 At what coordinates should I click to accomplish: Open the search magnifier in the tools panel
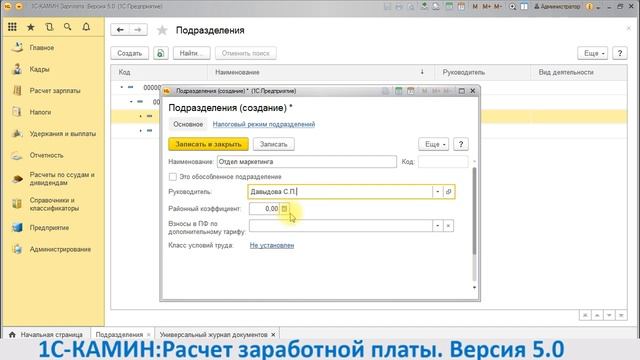[68, 27]
